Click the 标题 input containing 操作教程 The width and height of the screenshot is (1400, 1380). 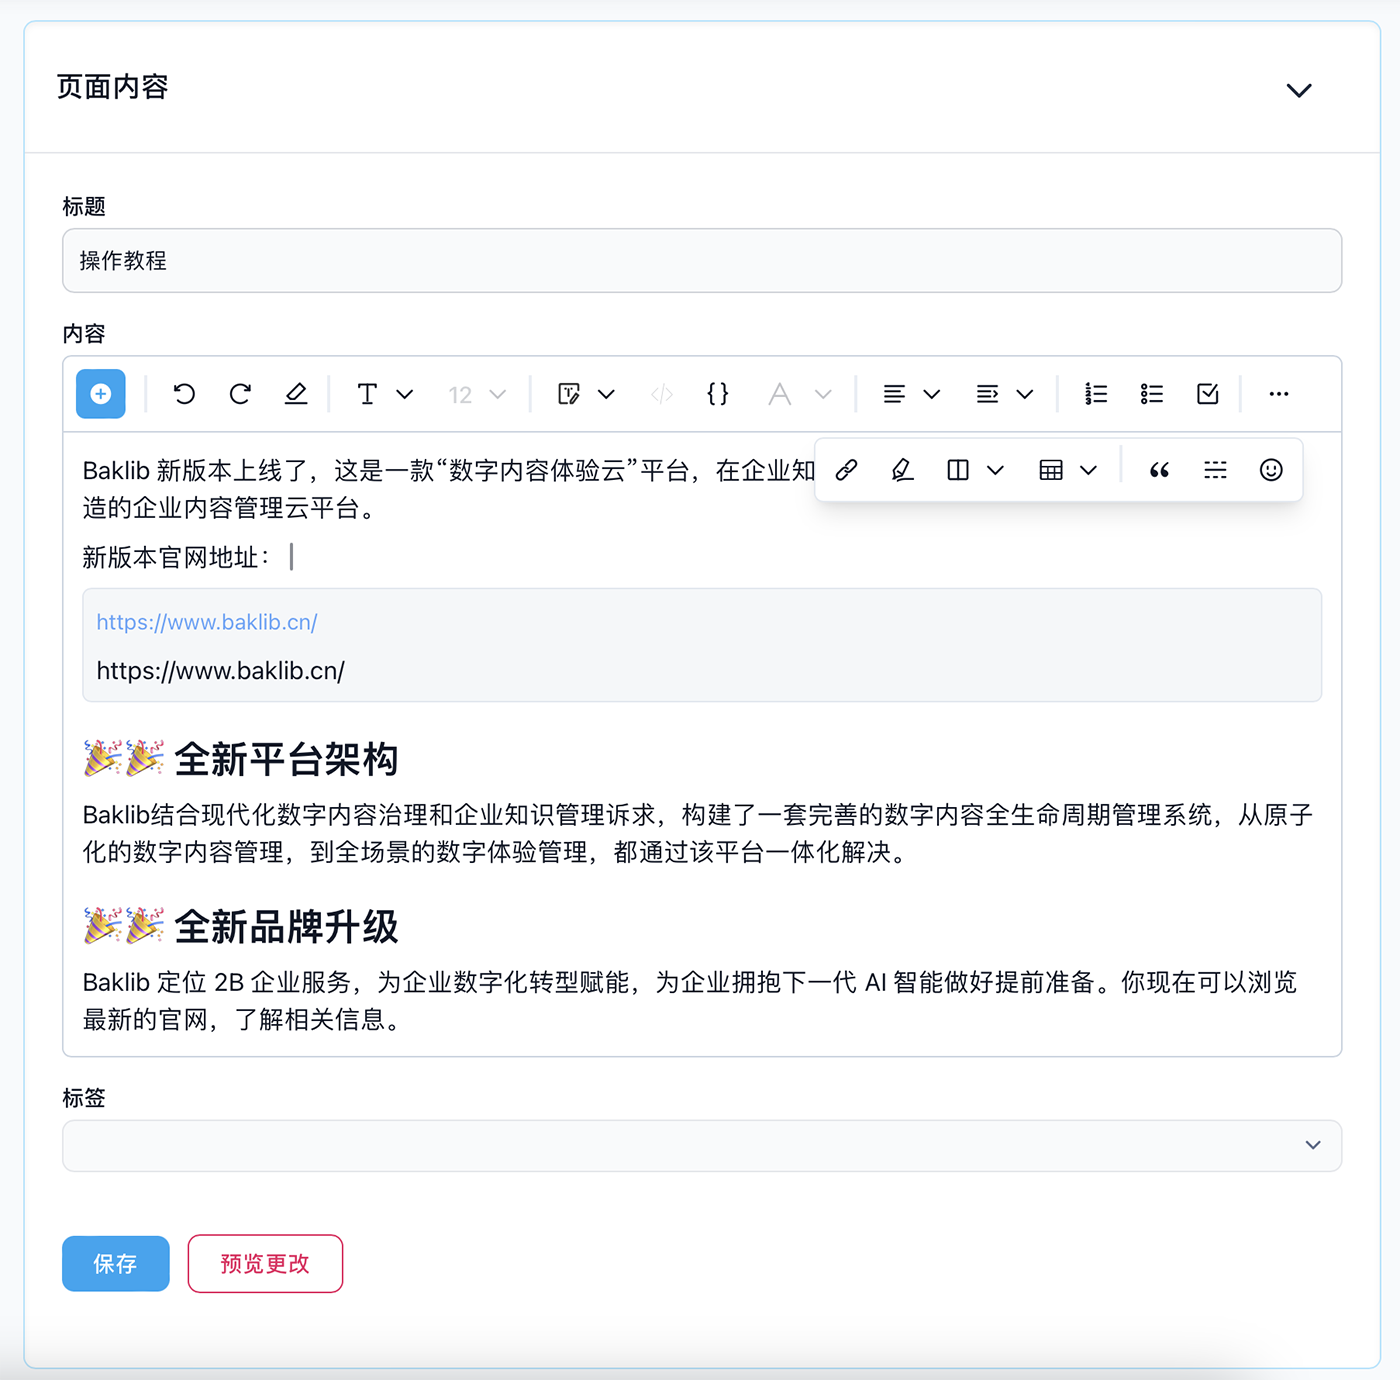point(702,261)
